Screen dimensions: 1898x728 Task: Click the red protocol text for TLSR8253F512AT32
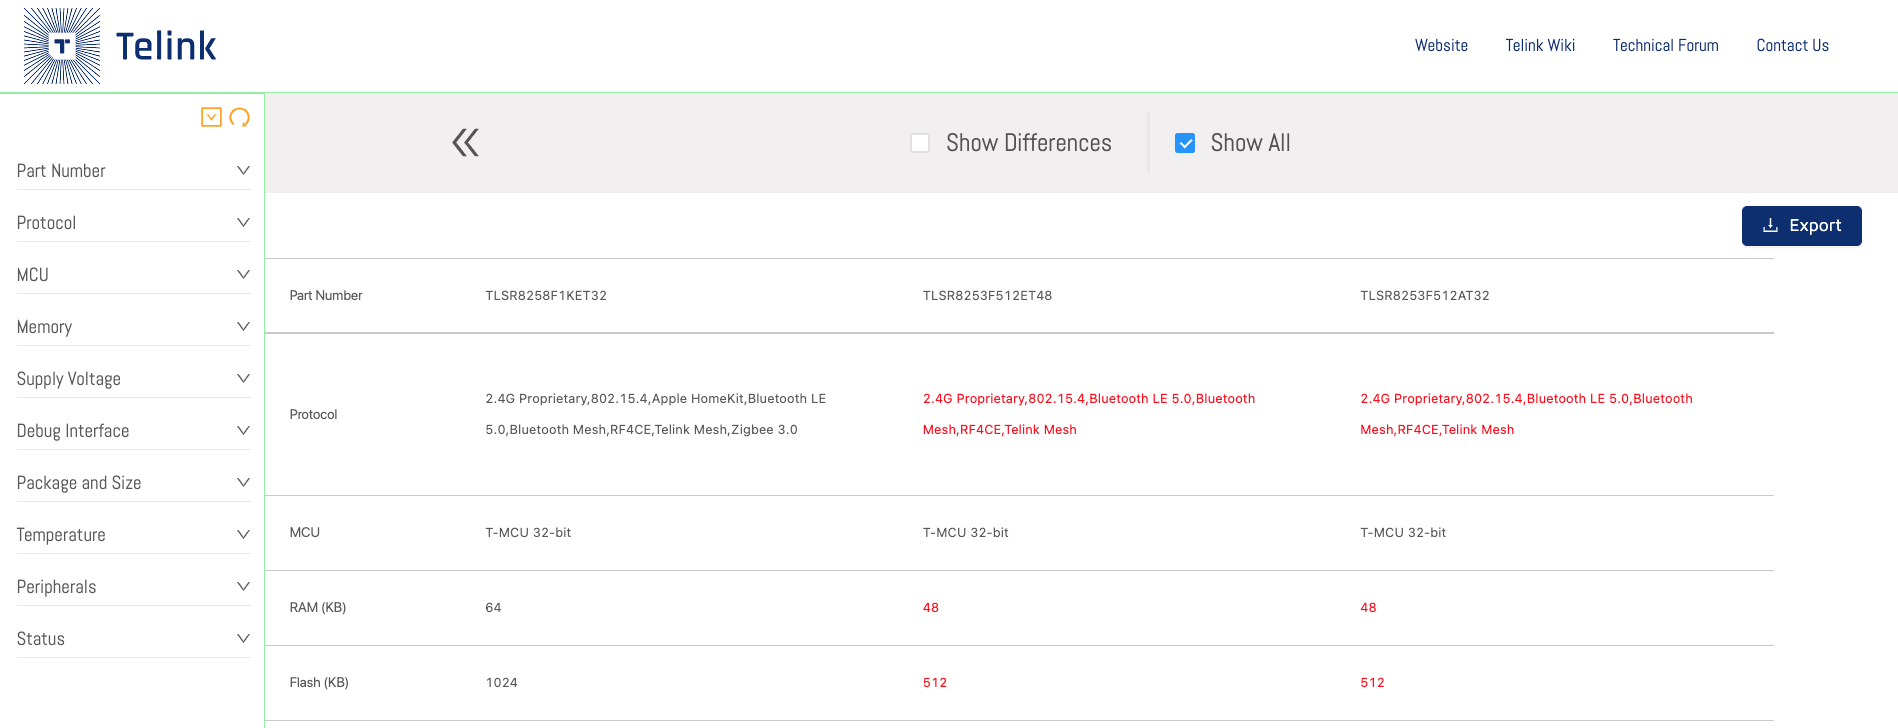tap(1526, 414)
